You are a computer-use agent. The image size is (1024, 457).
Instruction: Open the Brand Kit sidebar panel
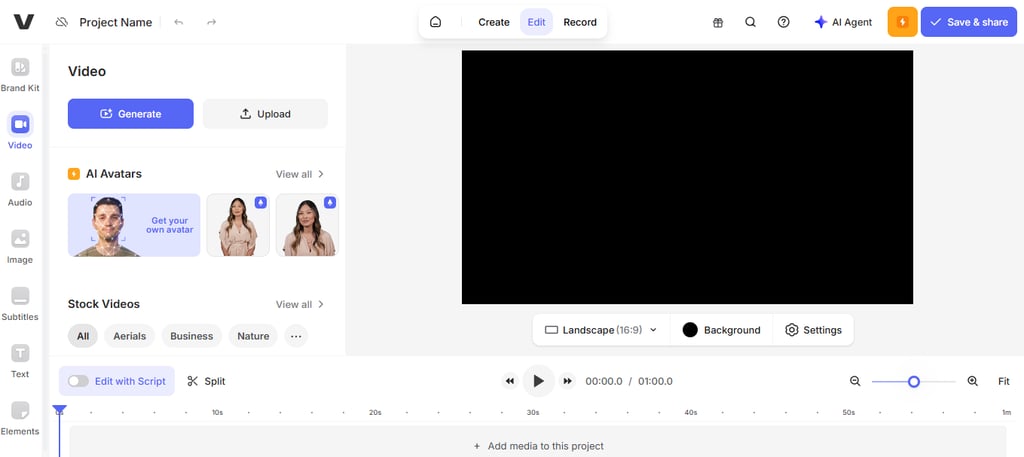(x=20, y=75)
